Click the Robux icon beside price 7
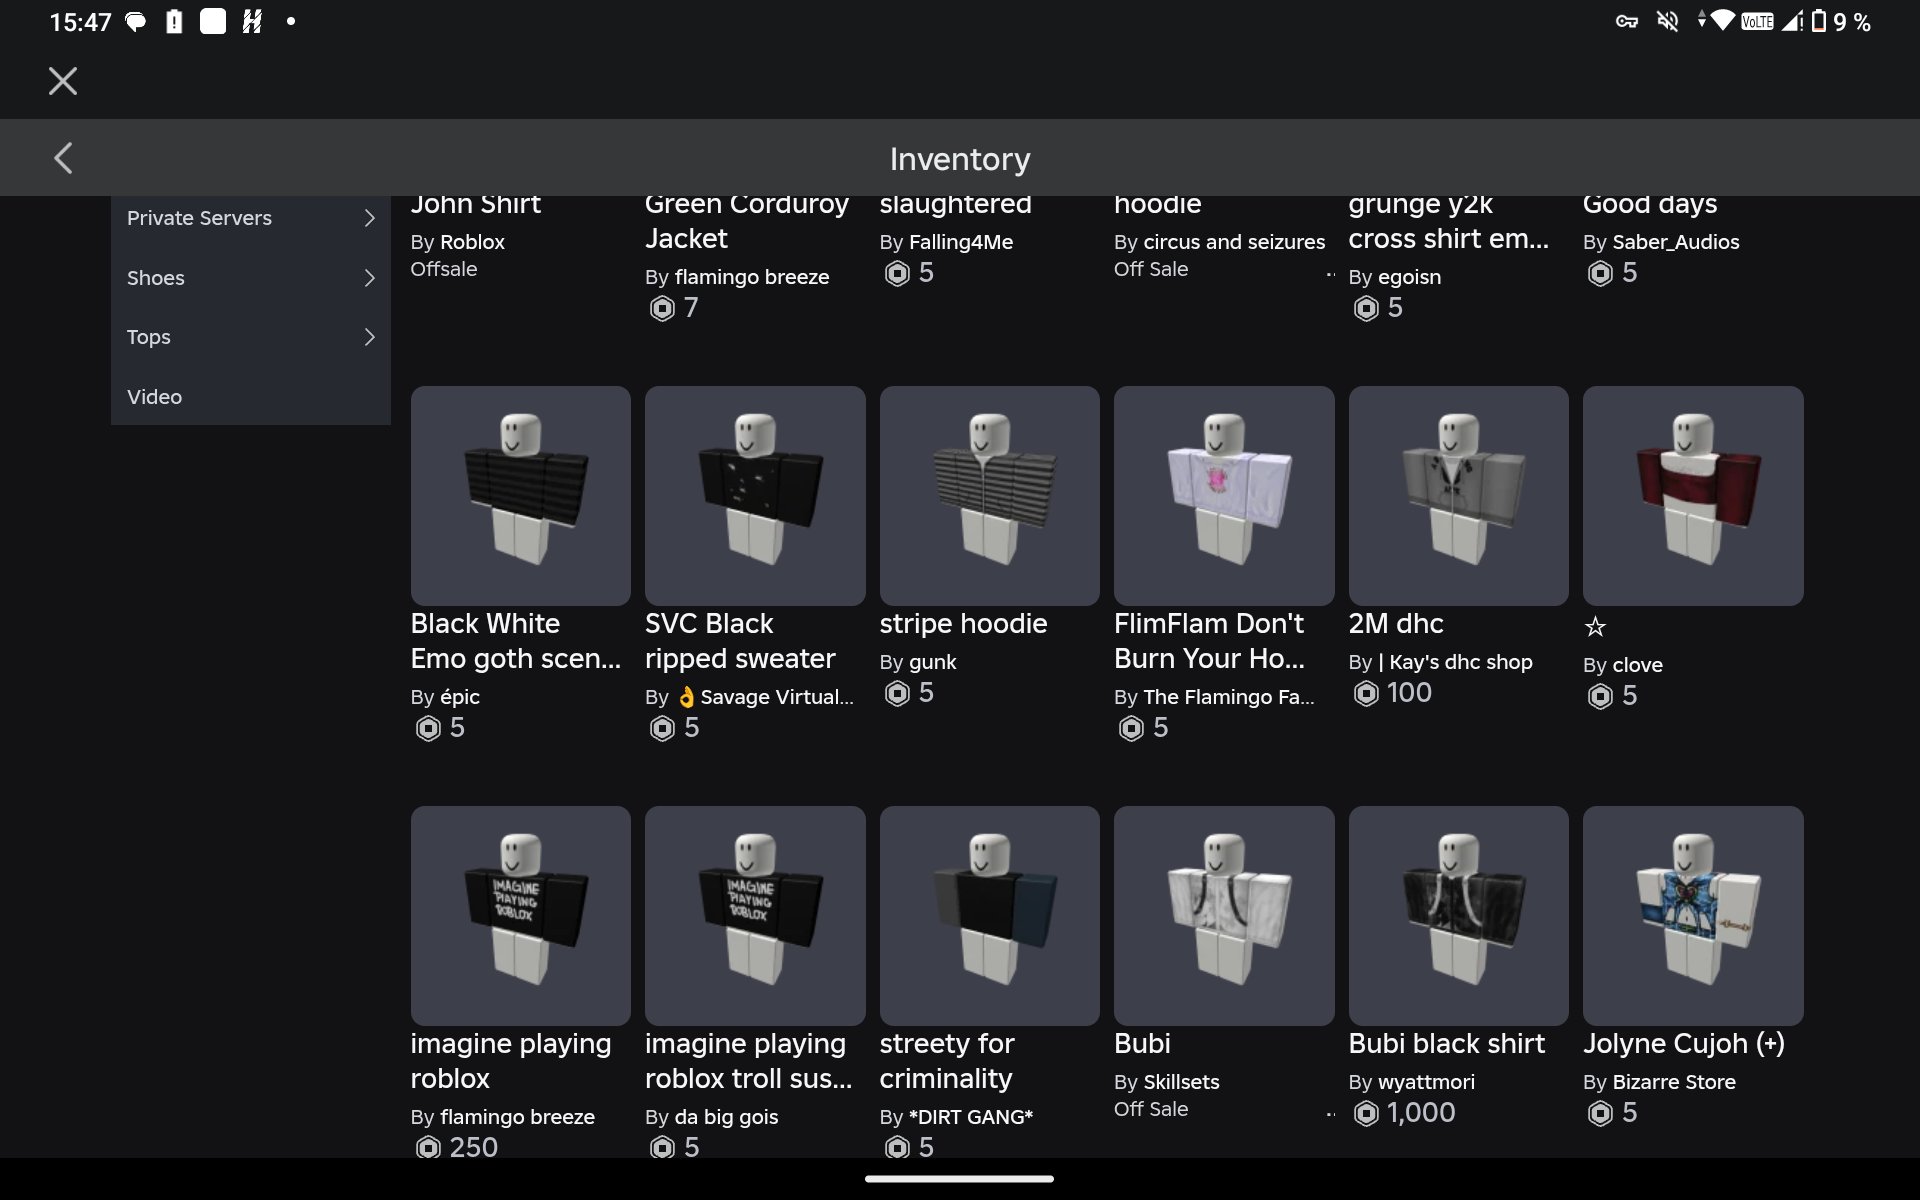 (662, 308)
